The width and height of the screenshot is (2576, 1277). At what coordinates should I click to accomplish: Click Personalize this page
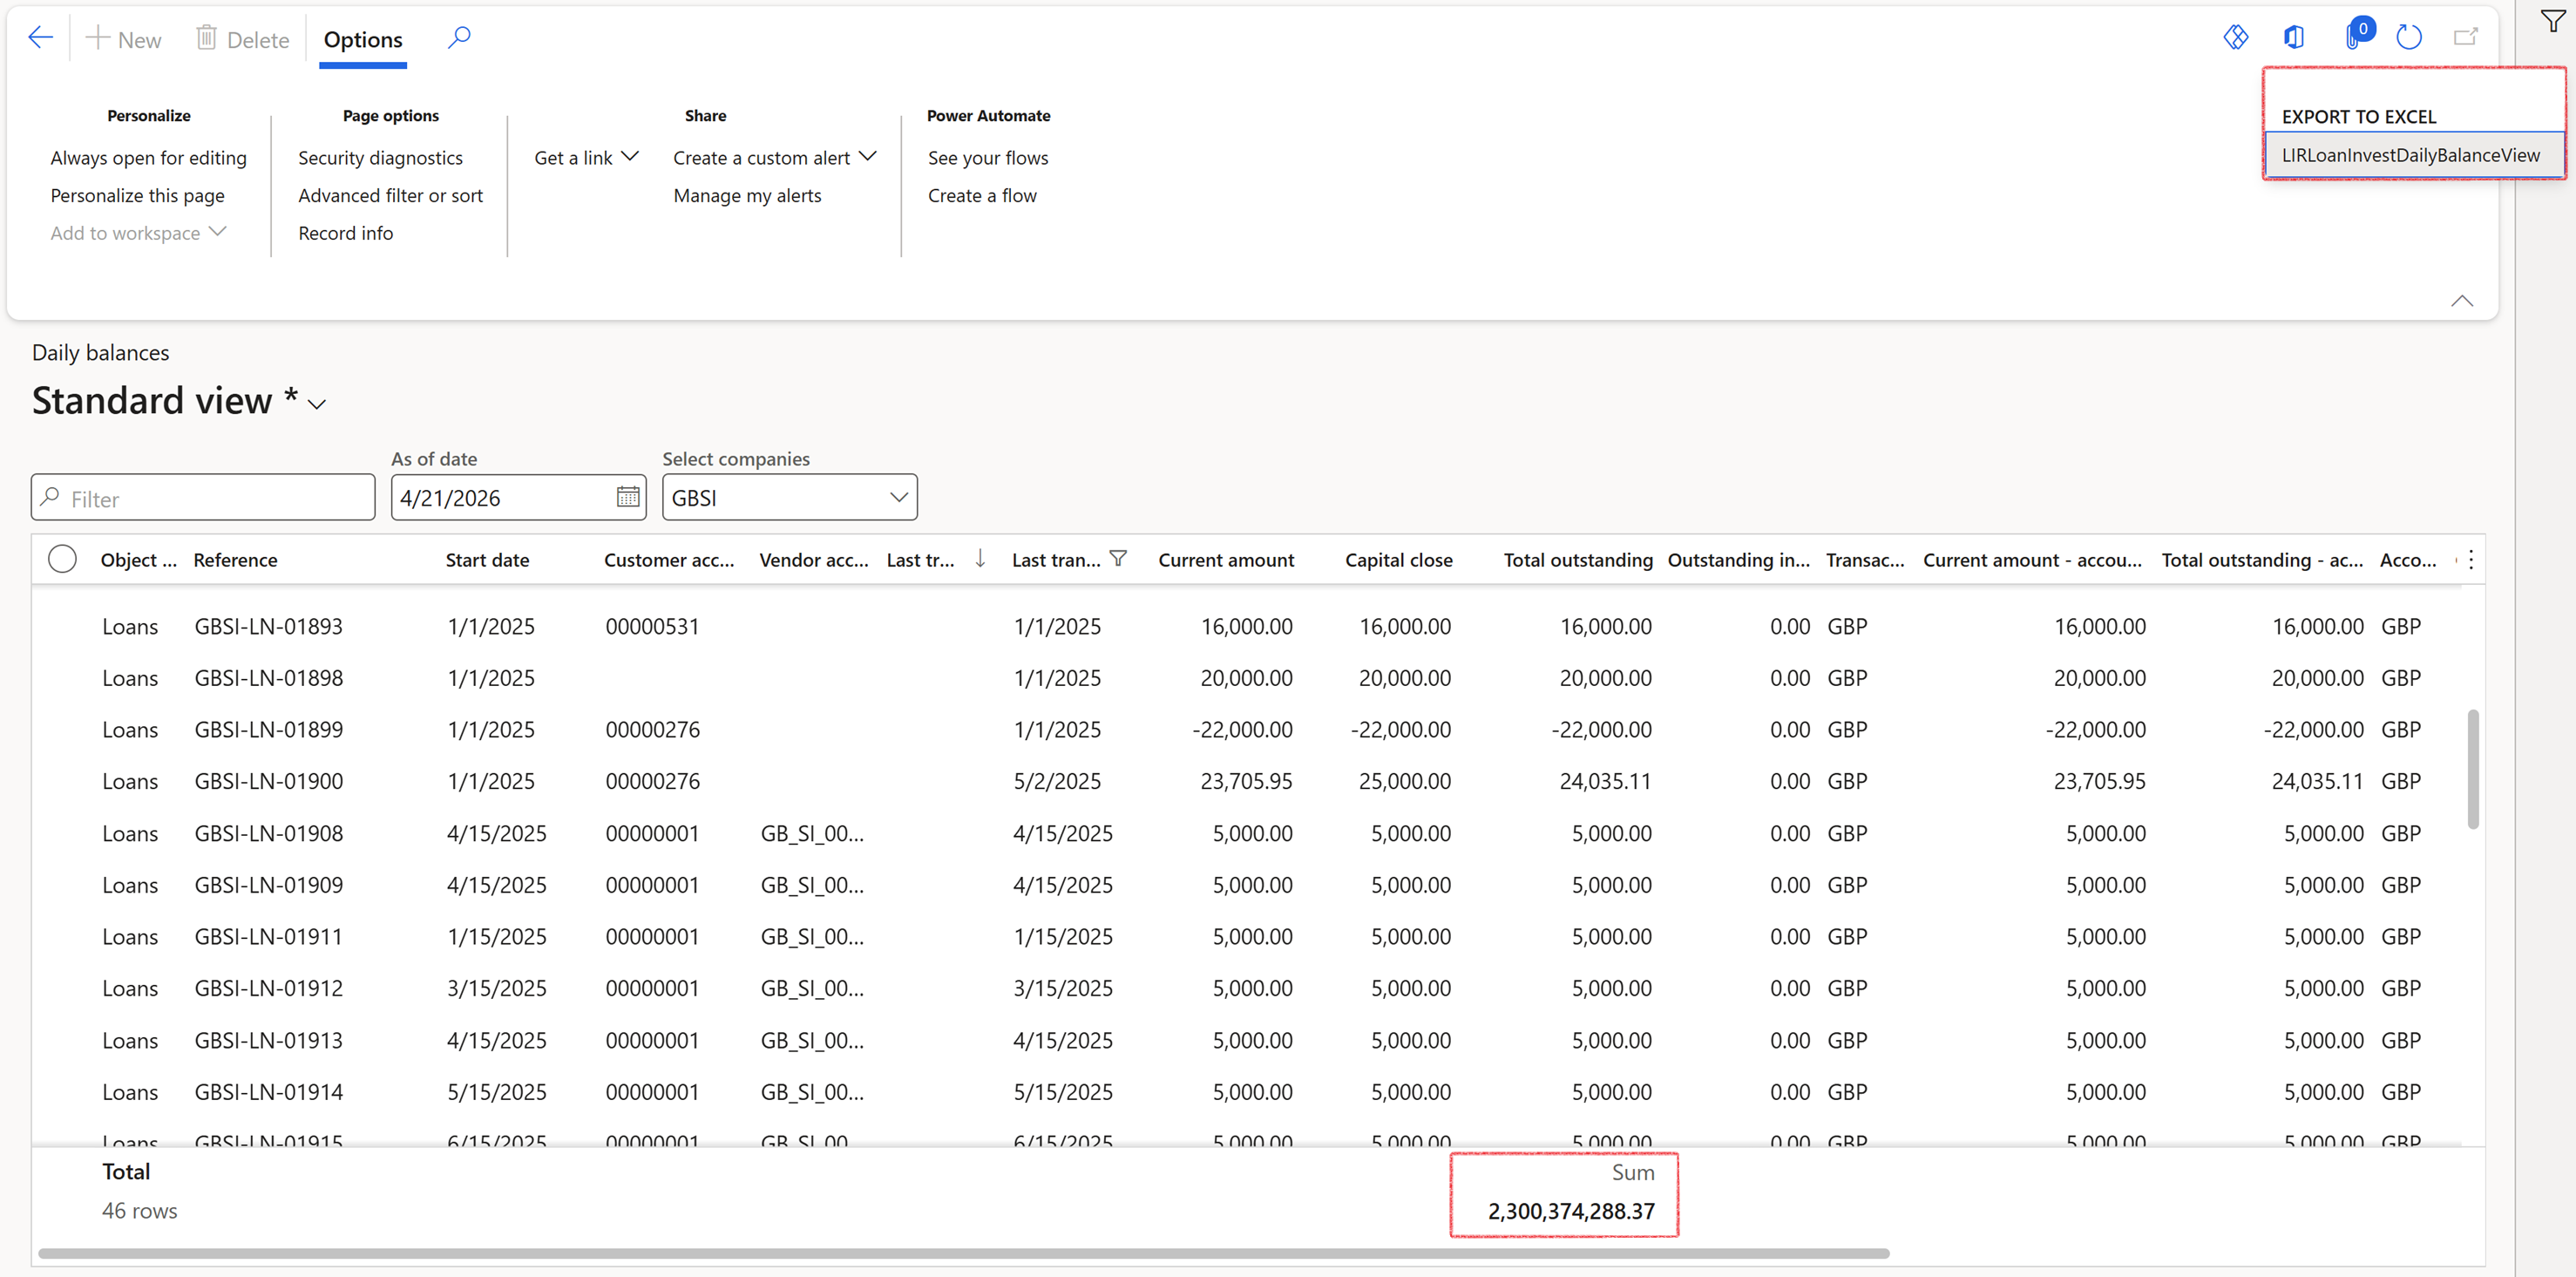138,195
